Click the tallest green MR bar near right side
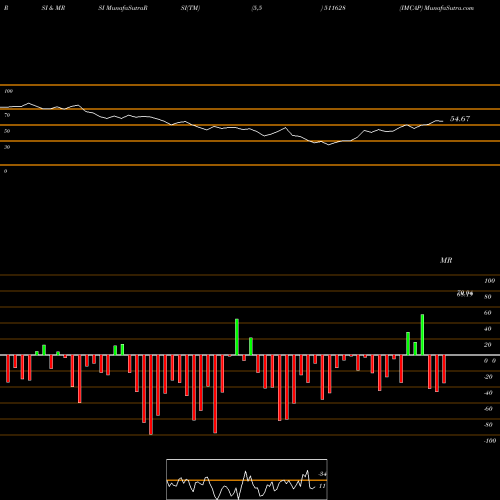The image size is (500, 500). pyautogui.click(x=422, y=335)
